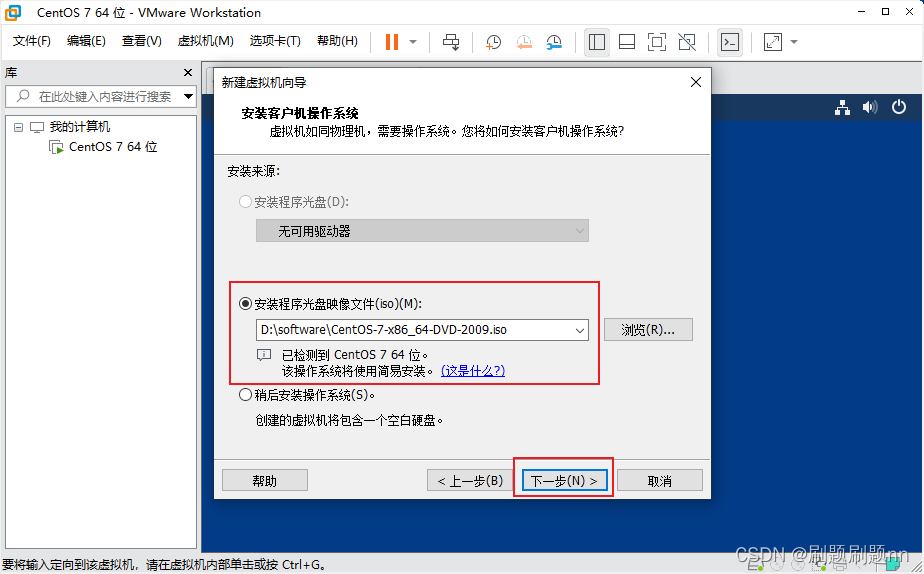Click the 浏览(R)... button

(648, 330)
